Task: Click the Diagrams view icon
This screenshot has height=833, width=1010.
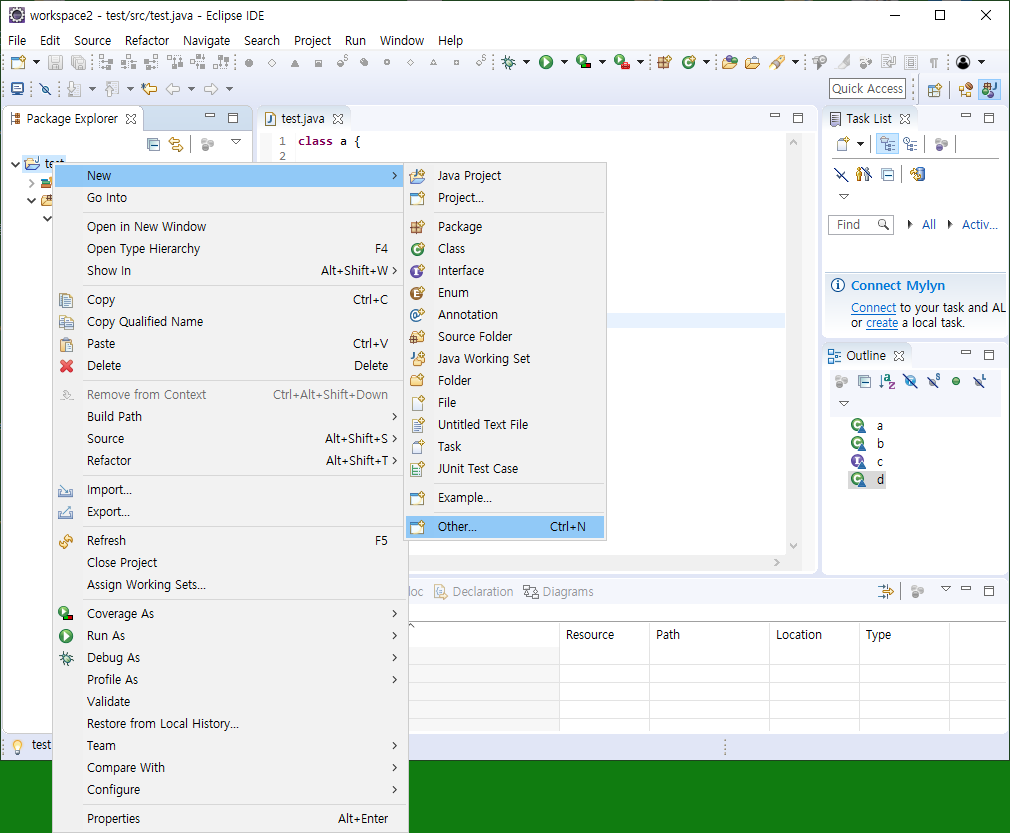Action: pos(531,591)
